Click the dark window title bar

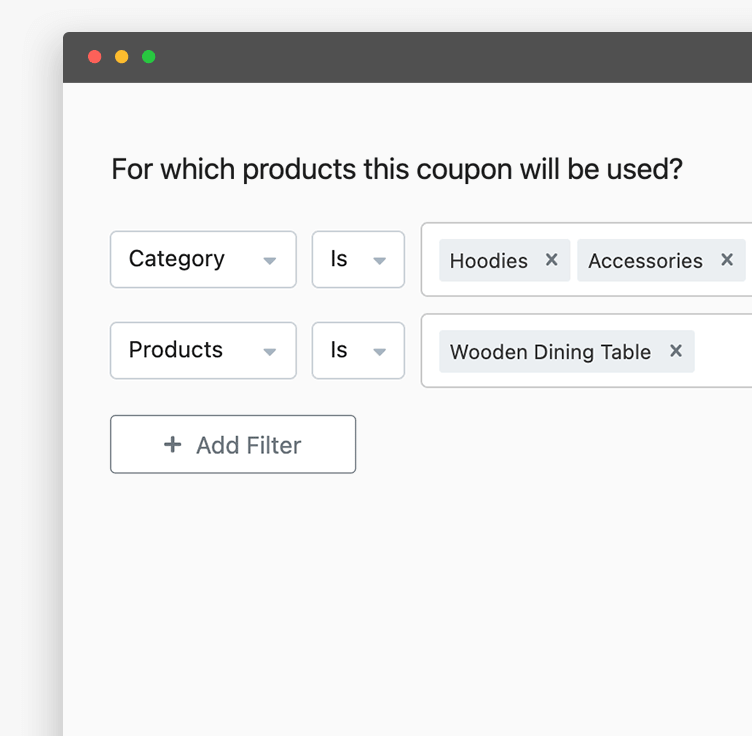click(x=450, y=57)
